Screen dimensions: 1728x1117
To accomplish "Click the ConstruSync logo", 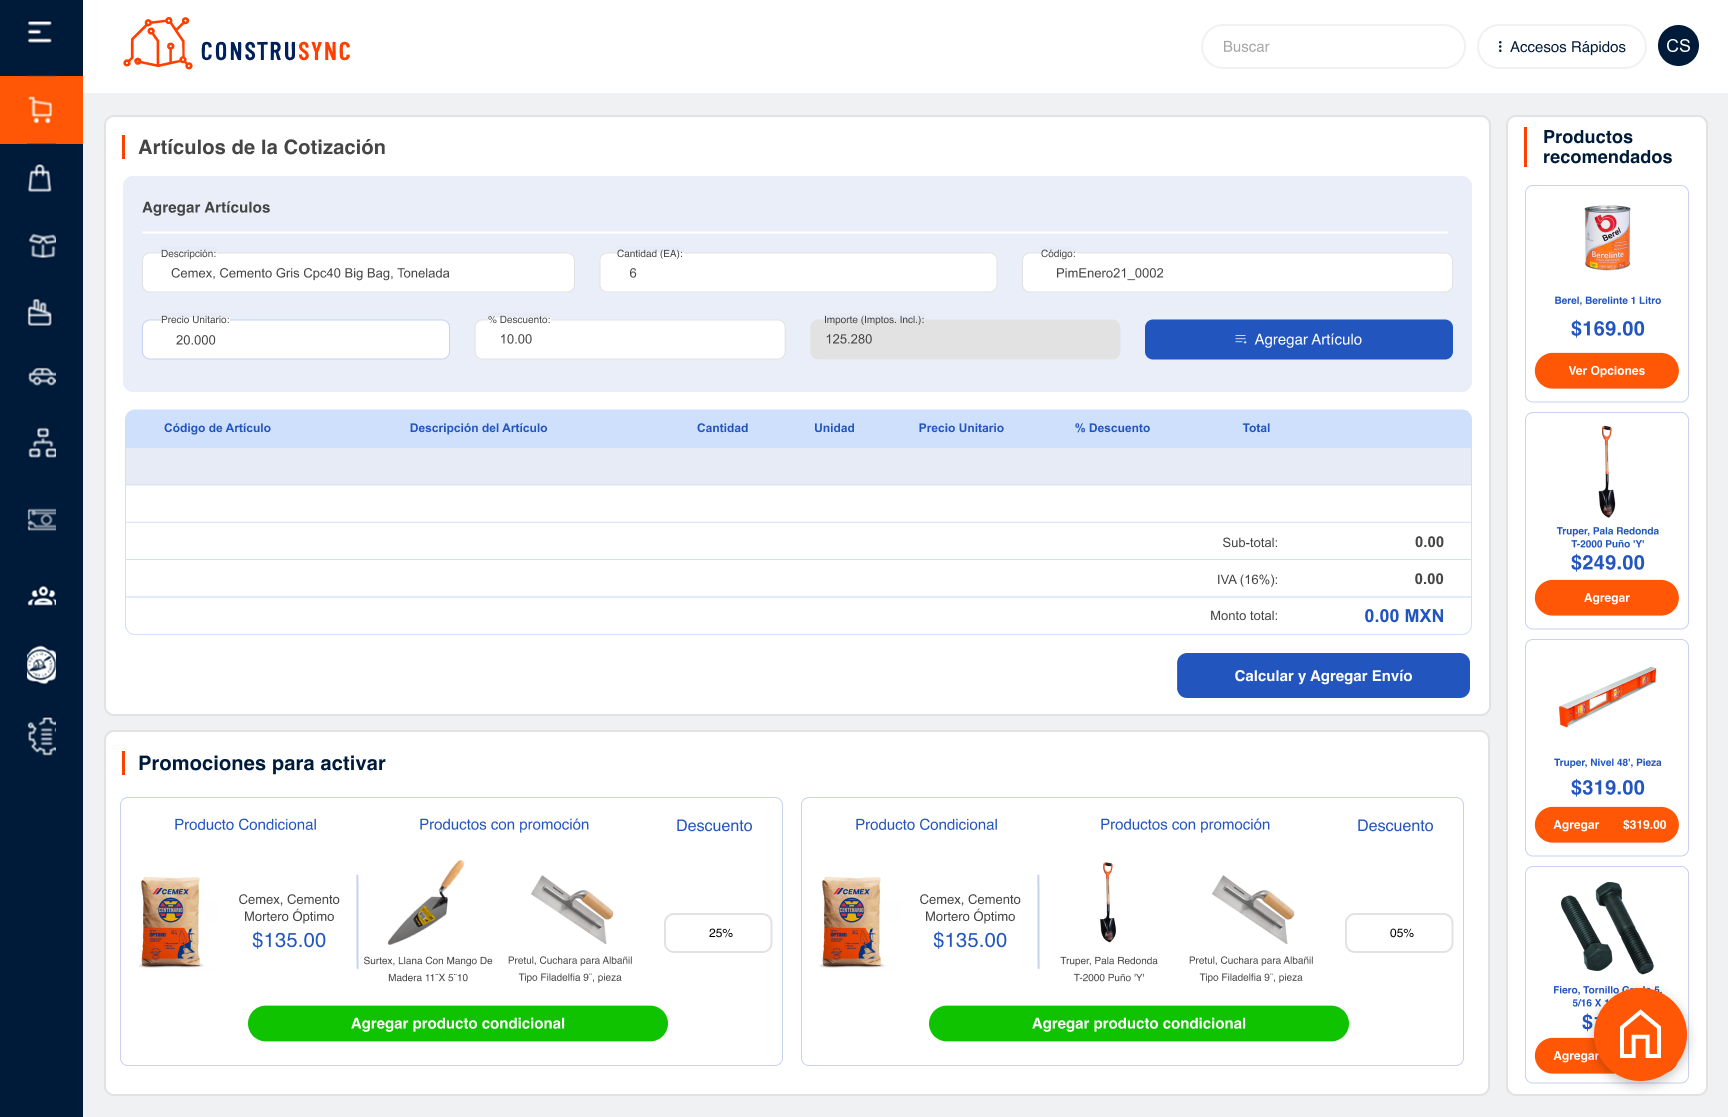I will click(237, 45).
